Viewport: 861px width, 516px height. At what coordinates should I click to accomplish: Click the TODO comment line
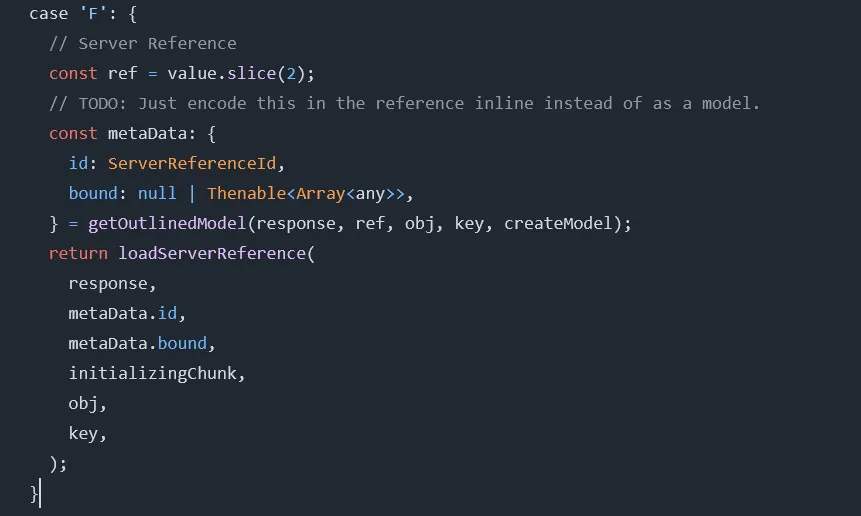coord(405,104)
